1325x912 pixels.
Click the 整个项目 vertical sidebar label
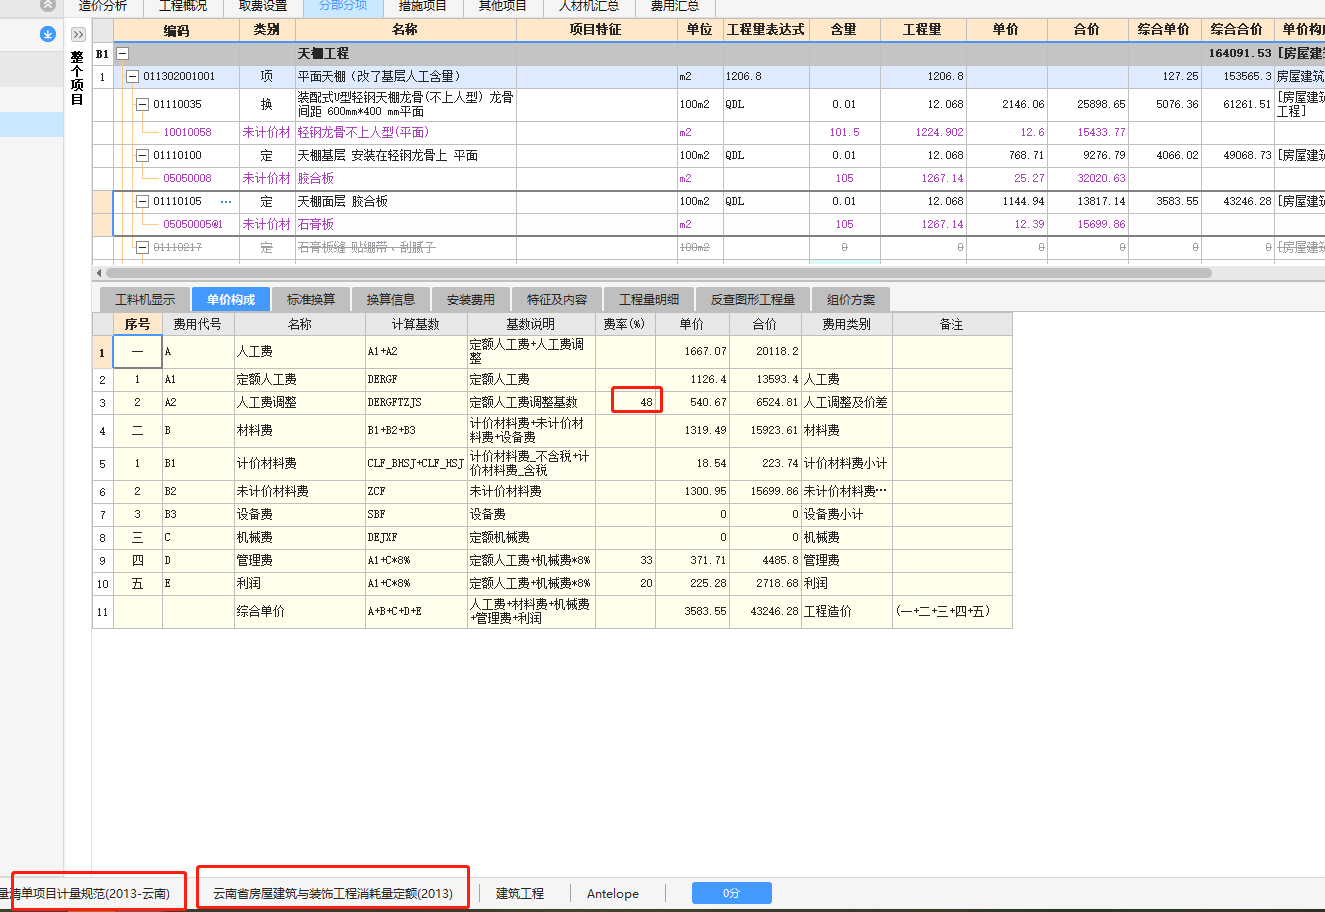click(77, 79)
